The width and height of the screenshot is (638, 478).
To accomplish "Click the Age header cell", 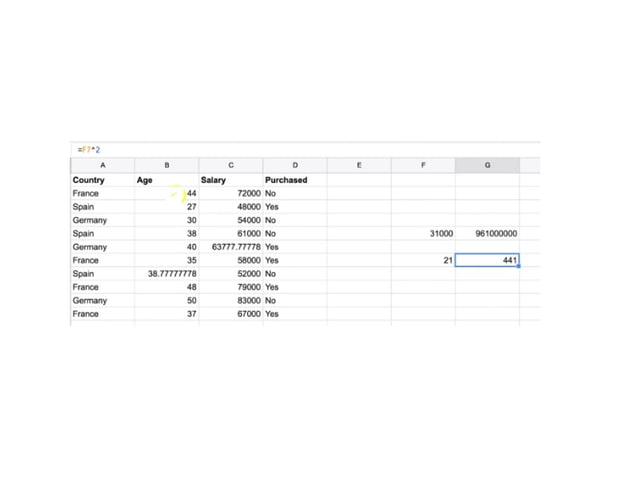I will tap(166, 180).
